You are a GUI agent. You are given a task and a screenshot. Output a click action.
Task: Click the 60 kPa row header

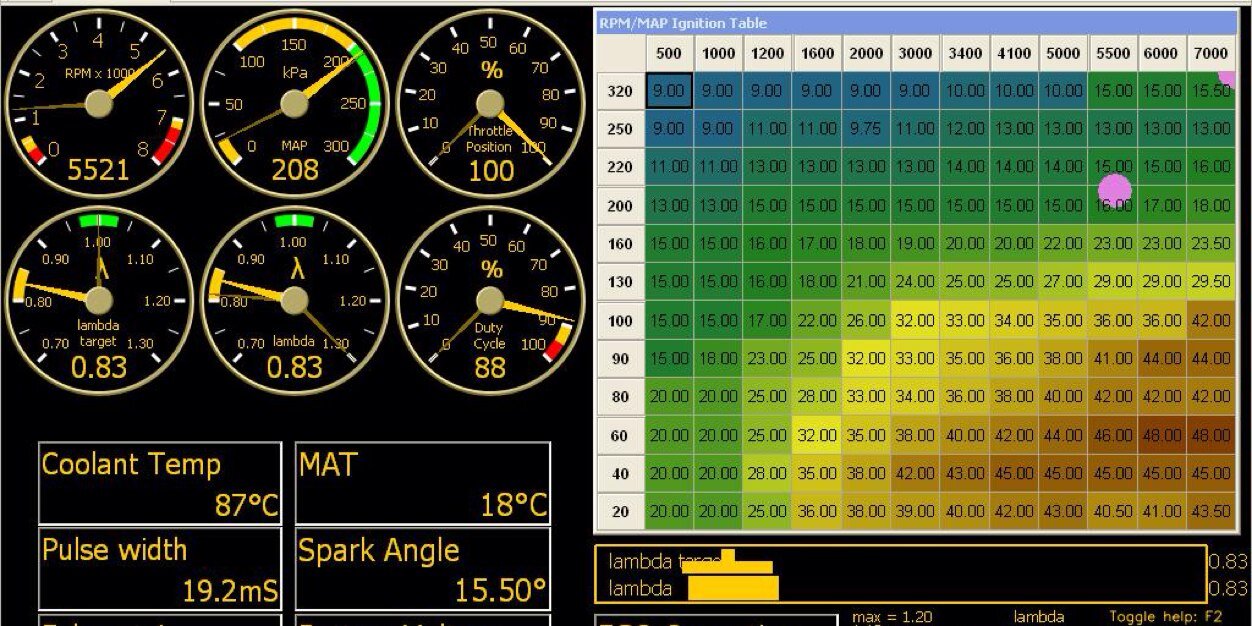pos(620,435)
